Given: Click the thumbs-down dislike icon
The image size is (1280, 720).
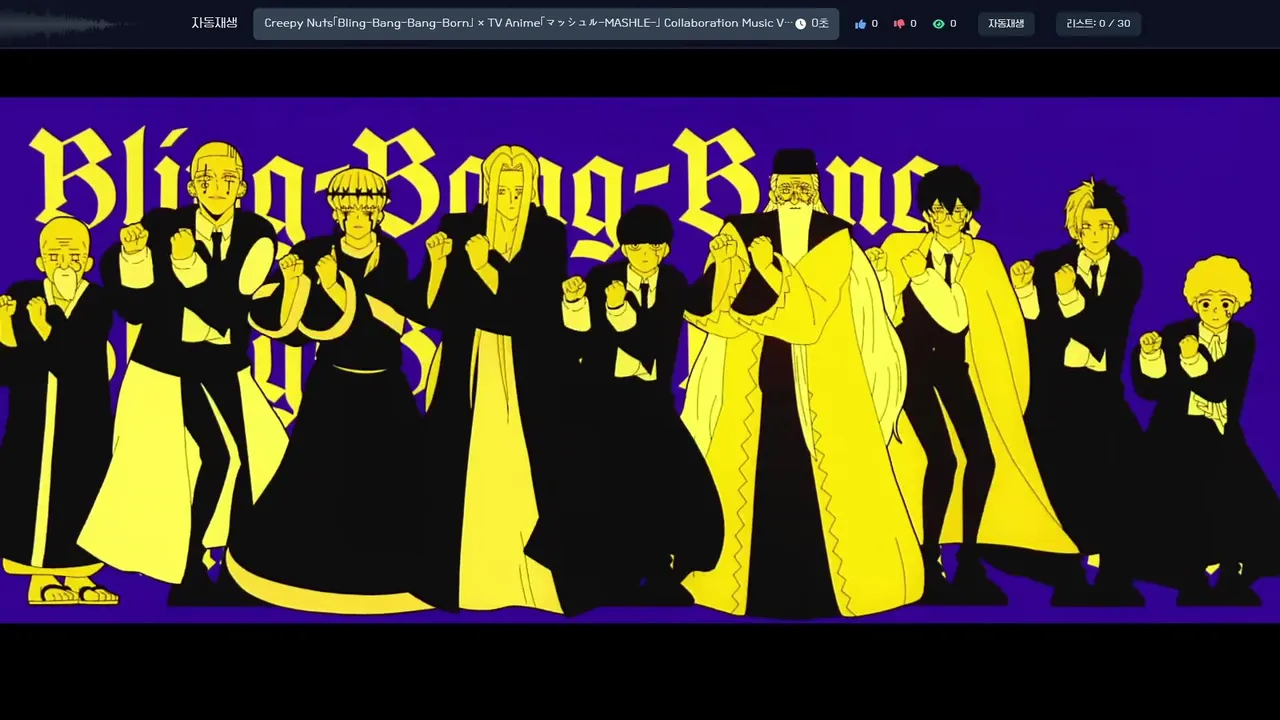Looking at the screenshot, I should coord(899,24).
